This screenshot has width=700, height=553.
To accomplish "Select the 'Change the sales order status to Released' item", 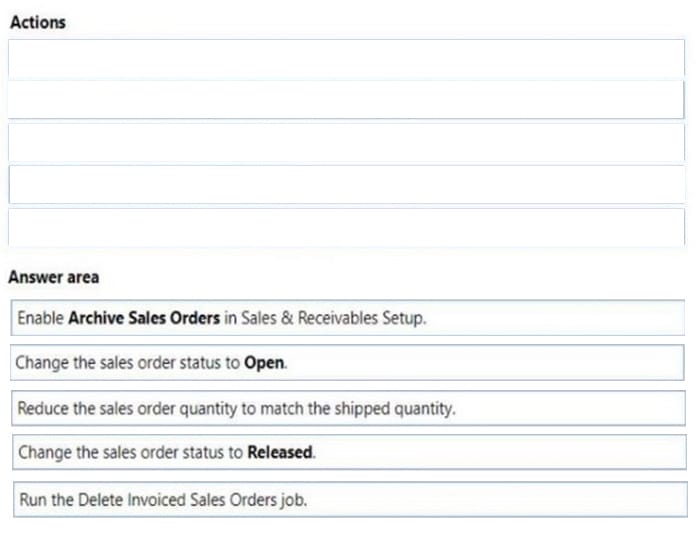I will coord(346,452).
